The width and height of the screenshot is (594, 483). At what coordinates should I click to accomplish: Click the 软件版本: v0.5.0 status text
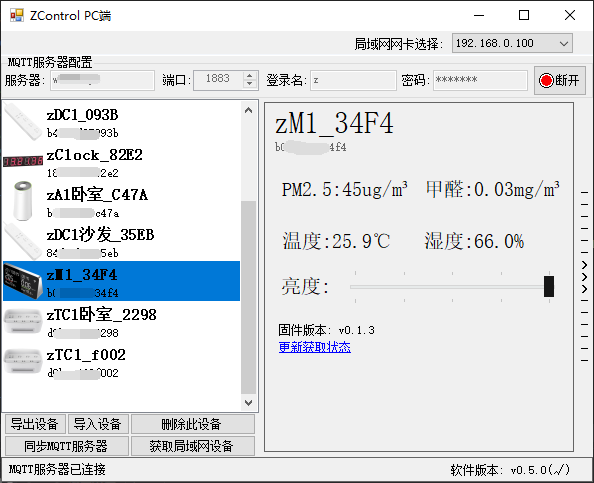click(510, 470)
